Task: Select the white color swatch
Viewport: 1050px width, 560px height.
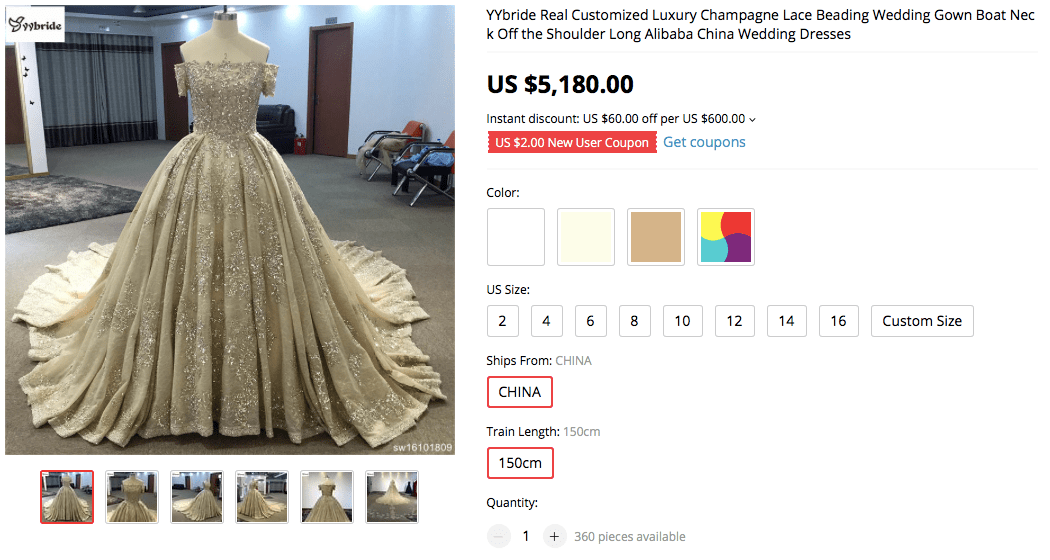Action: [x=516, y=237]
